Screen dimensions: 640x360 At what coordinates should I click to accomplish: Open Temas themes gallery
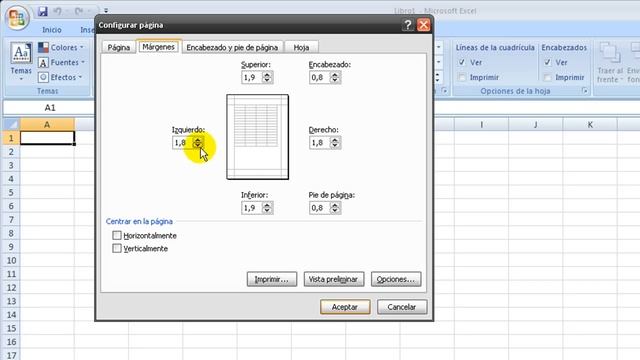click(x=21, y=61)
